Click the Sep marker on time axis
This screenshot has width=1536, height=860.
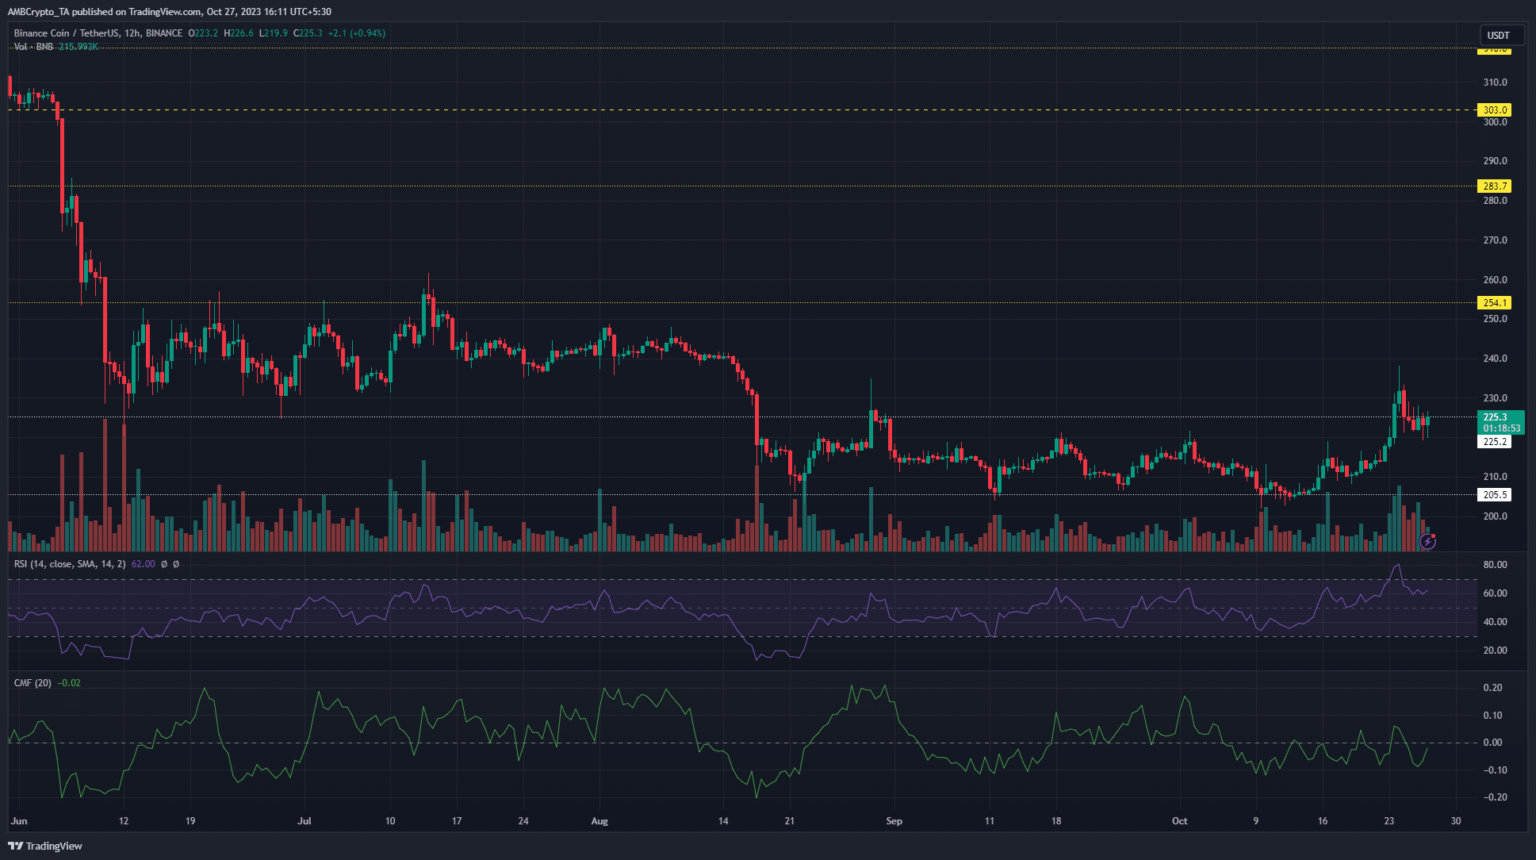[894, 821]
